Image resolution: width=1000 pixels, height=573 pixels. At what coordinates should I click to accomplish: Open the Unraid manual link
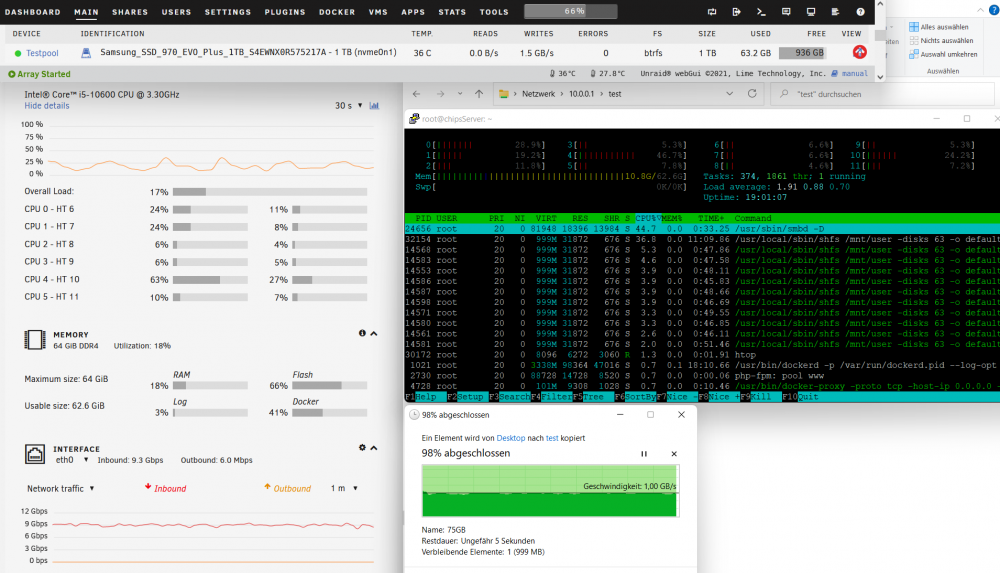(854, 73)
